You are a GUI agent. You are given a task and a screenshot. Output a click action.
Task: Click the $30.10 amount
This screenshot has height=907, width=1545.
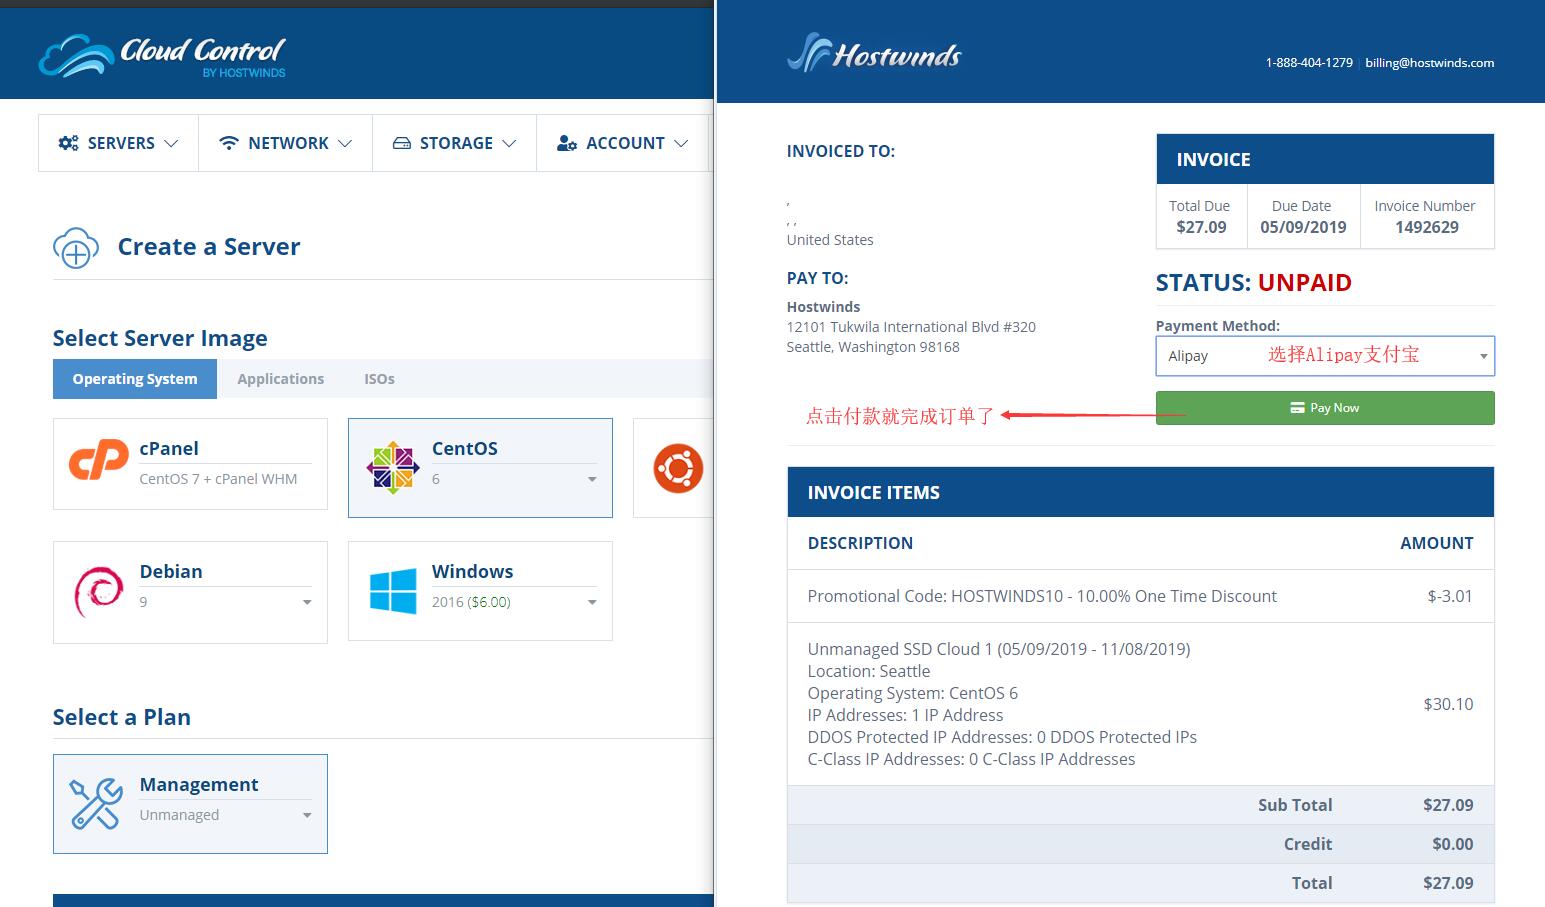click(1449, 704)
